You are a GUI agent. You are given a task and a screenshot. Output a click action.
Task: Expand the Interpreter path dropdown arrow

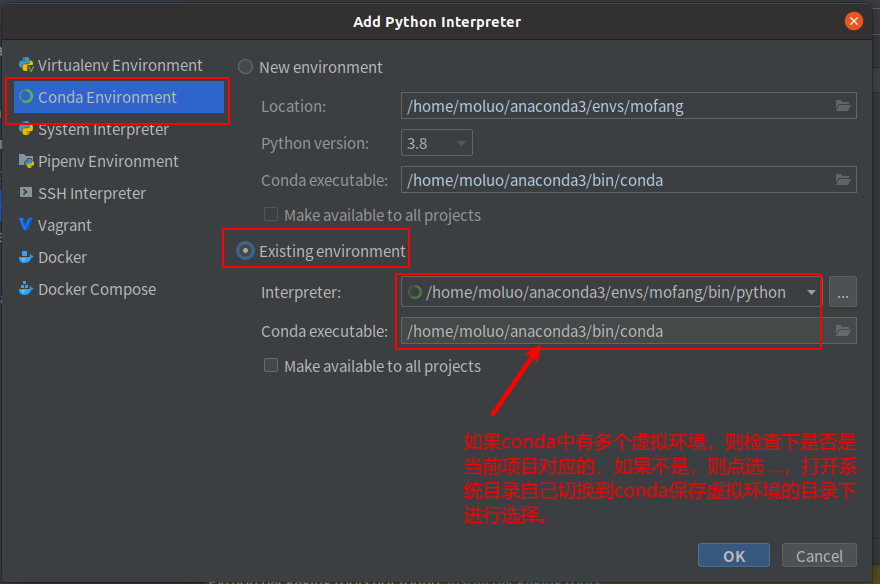pos(811,292)
